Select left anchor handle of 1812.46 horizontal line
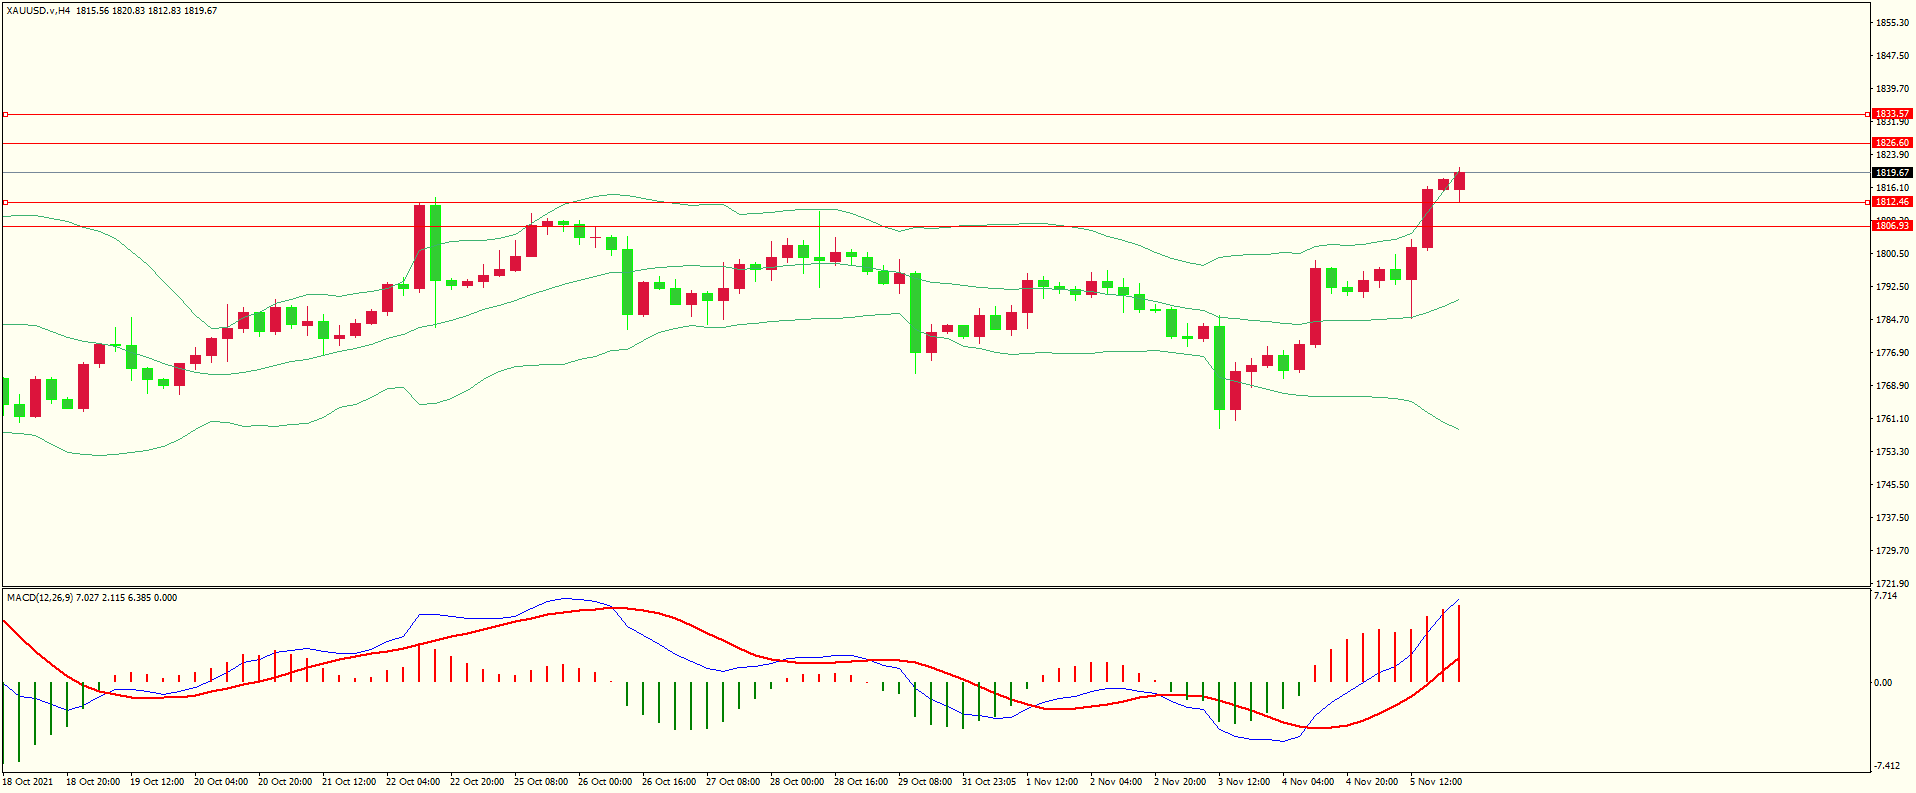This screenshot has height=793, width=1916. click(5, 203)
